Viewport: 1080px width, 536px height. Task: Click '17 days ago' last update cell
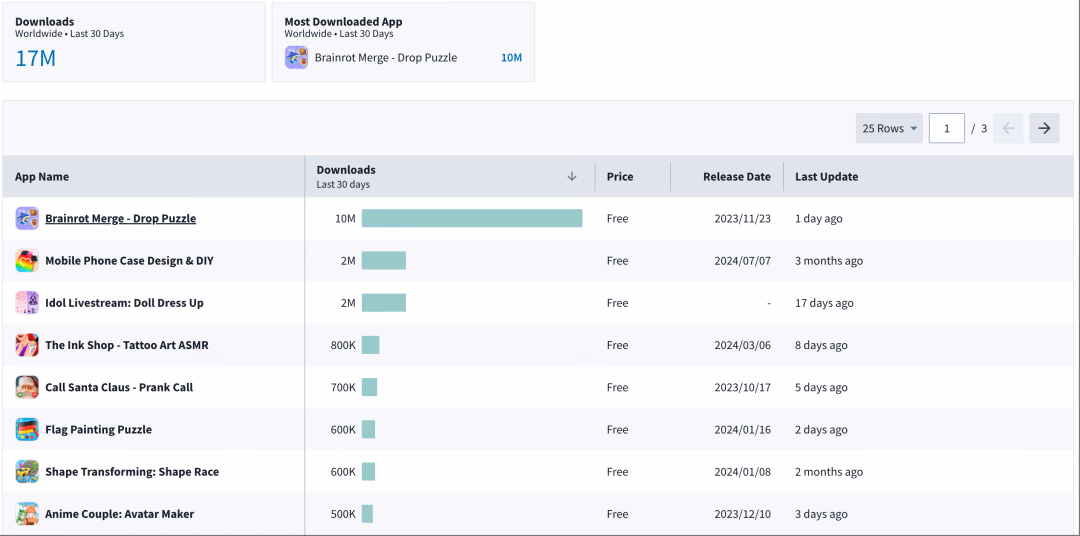(824, 303)
